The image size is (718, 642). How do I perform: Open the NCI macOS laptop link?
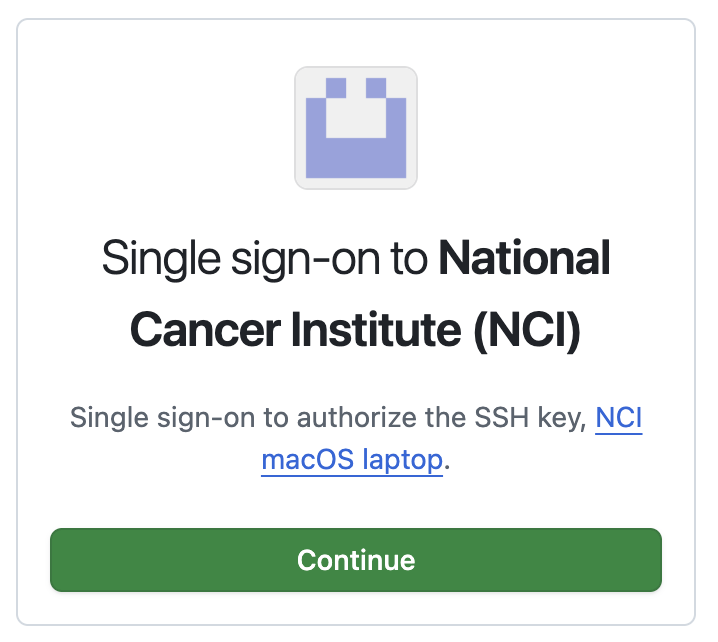(351, 461)
